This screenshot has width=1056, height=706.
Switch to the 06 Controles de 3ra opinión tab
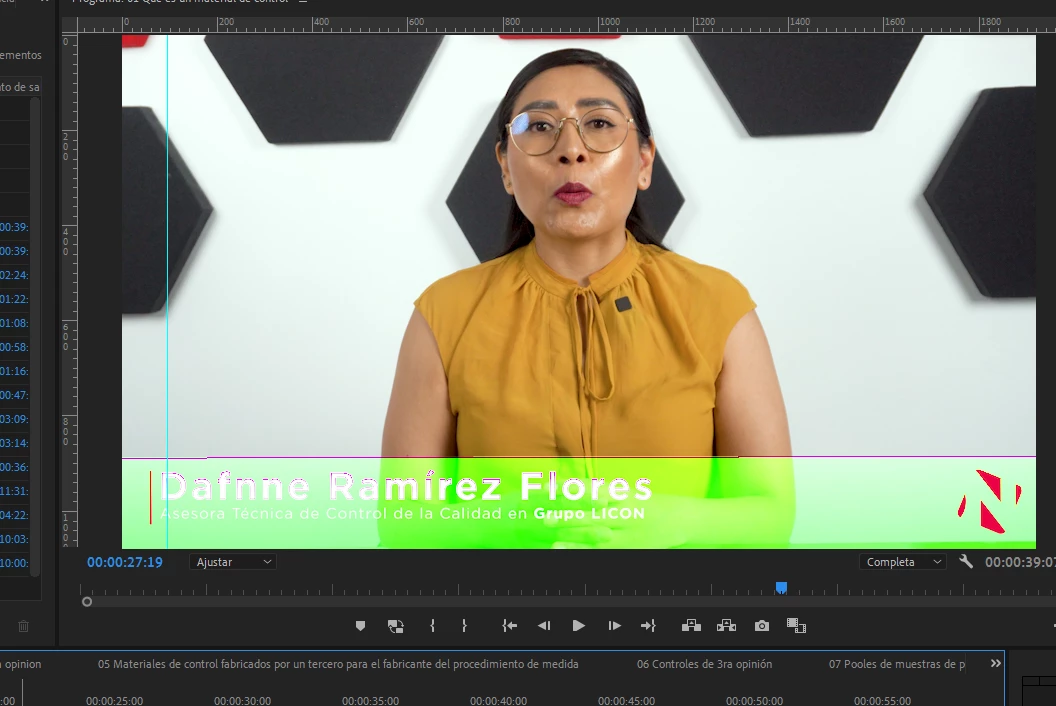click(704, 664)
